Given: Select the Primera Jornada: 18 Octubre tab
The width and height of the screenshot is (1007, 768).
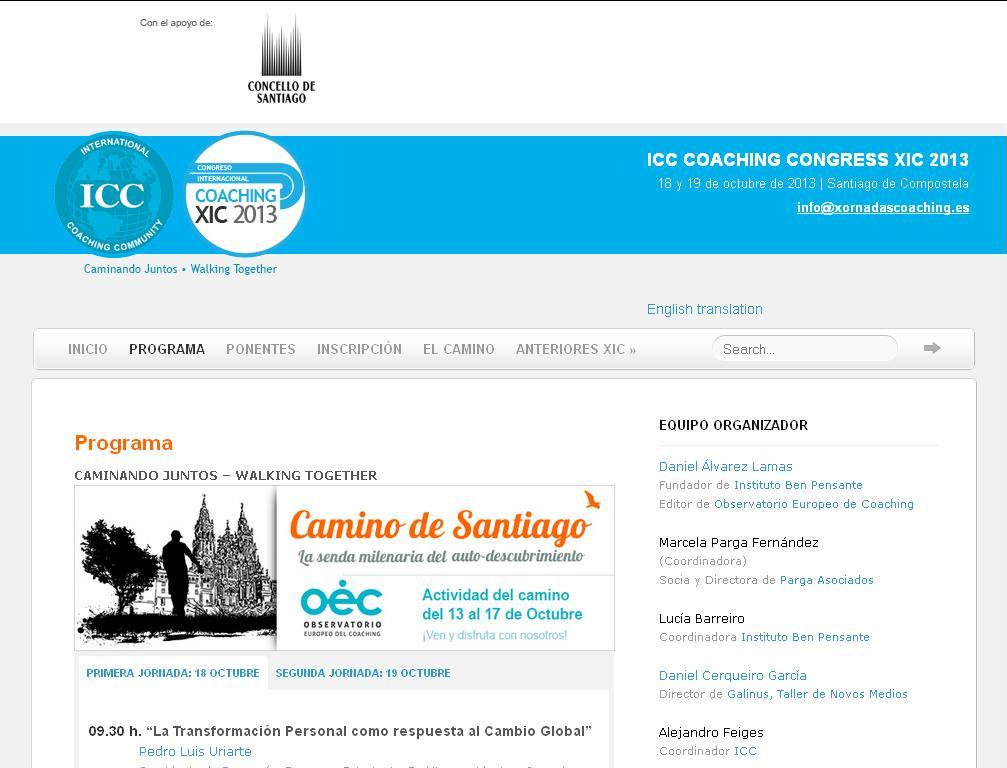Looking at the screenshot, I should coord(172,673).
